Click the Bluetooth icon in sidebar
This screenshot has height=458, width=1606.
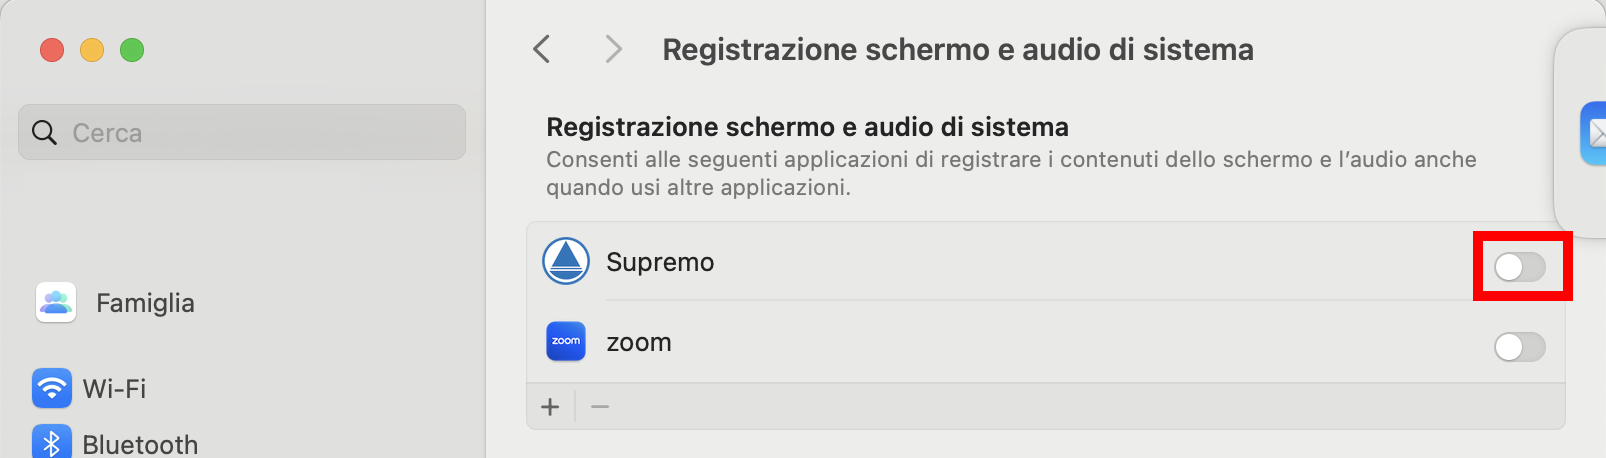[x=52, y=443]
